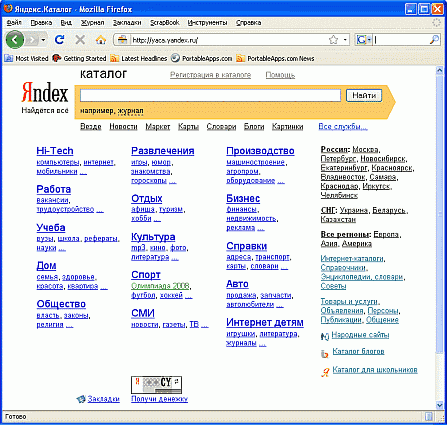Click the browser Back arrow button

pyautogui.click(x=15, y=40)
